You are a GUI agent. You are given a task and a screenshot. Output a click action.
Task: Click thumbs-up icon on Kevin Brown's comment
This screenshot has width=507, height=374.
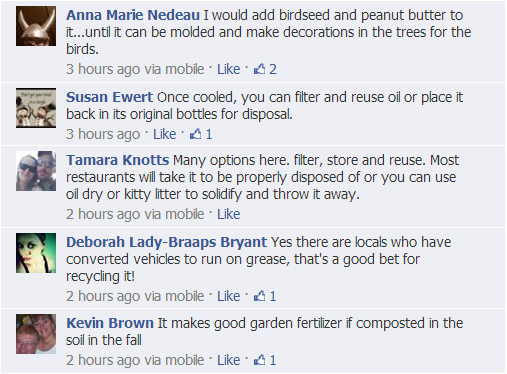[259, 360]
